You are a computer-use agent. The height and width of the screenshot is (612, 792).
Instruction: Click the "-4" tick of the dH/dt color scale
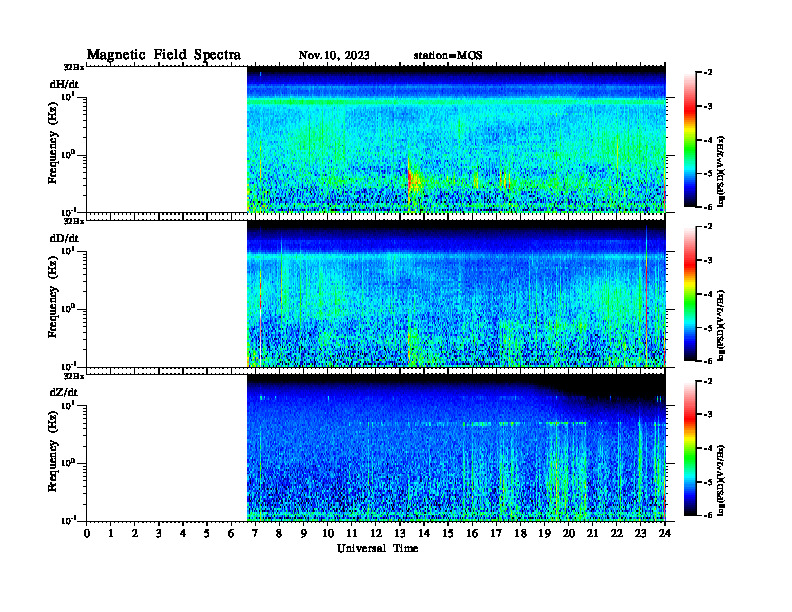tap(708, 140)
